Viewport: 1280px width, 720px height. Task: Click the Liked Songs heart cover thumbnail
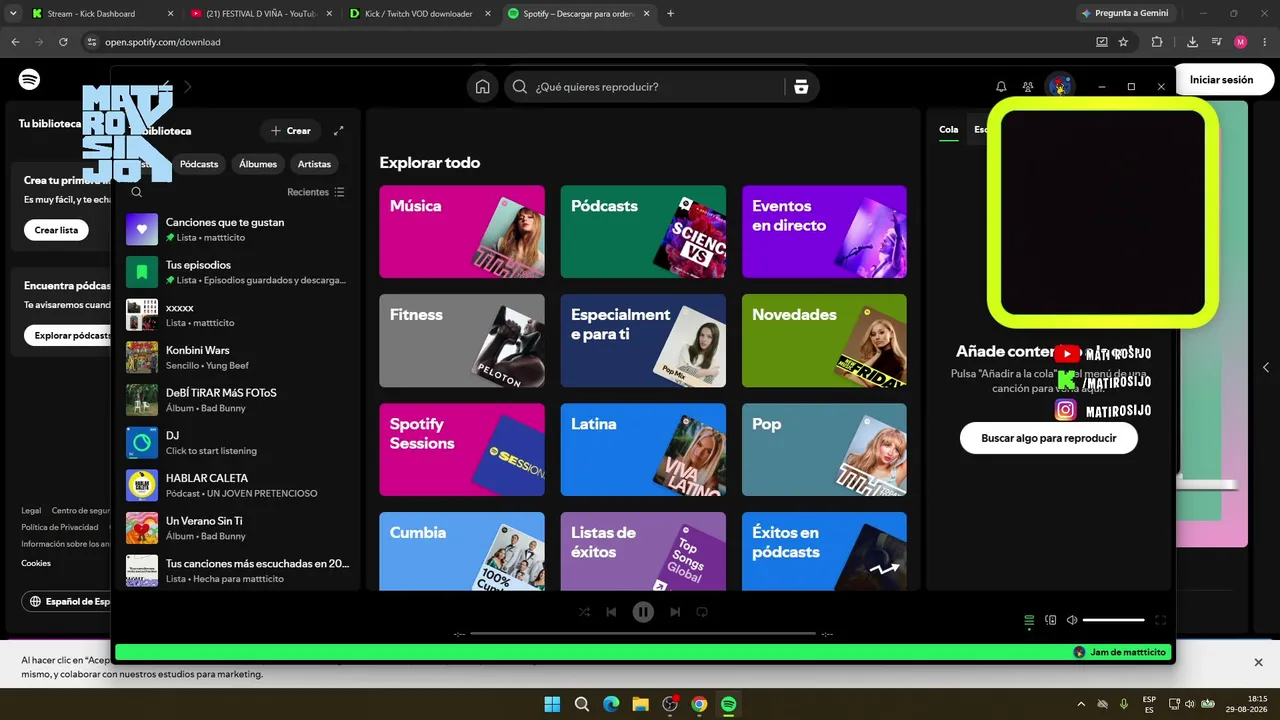(142, 229)
